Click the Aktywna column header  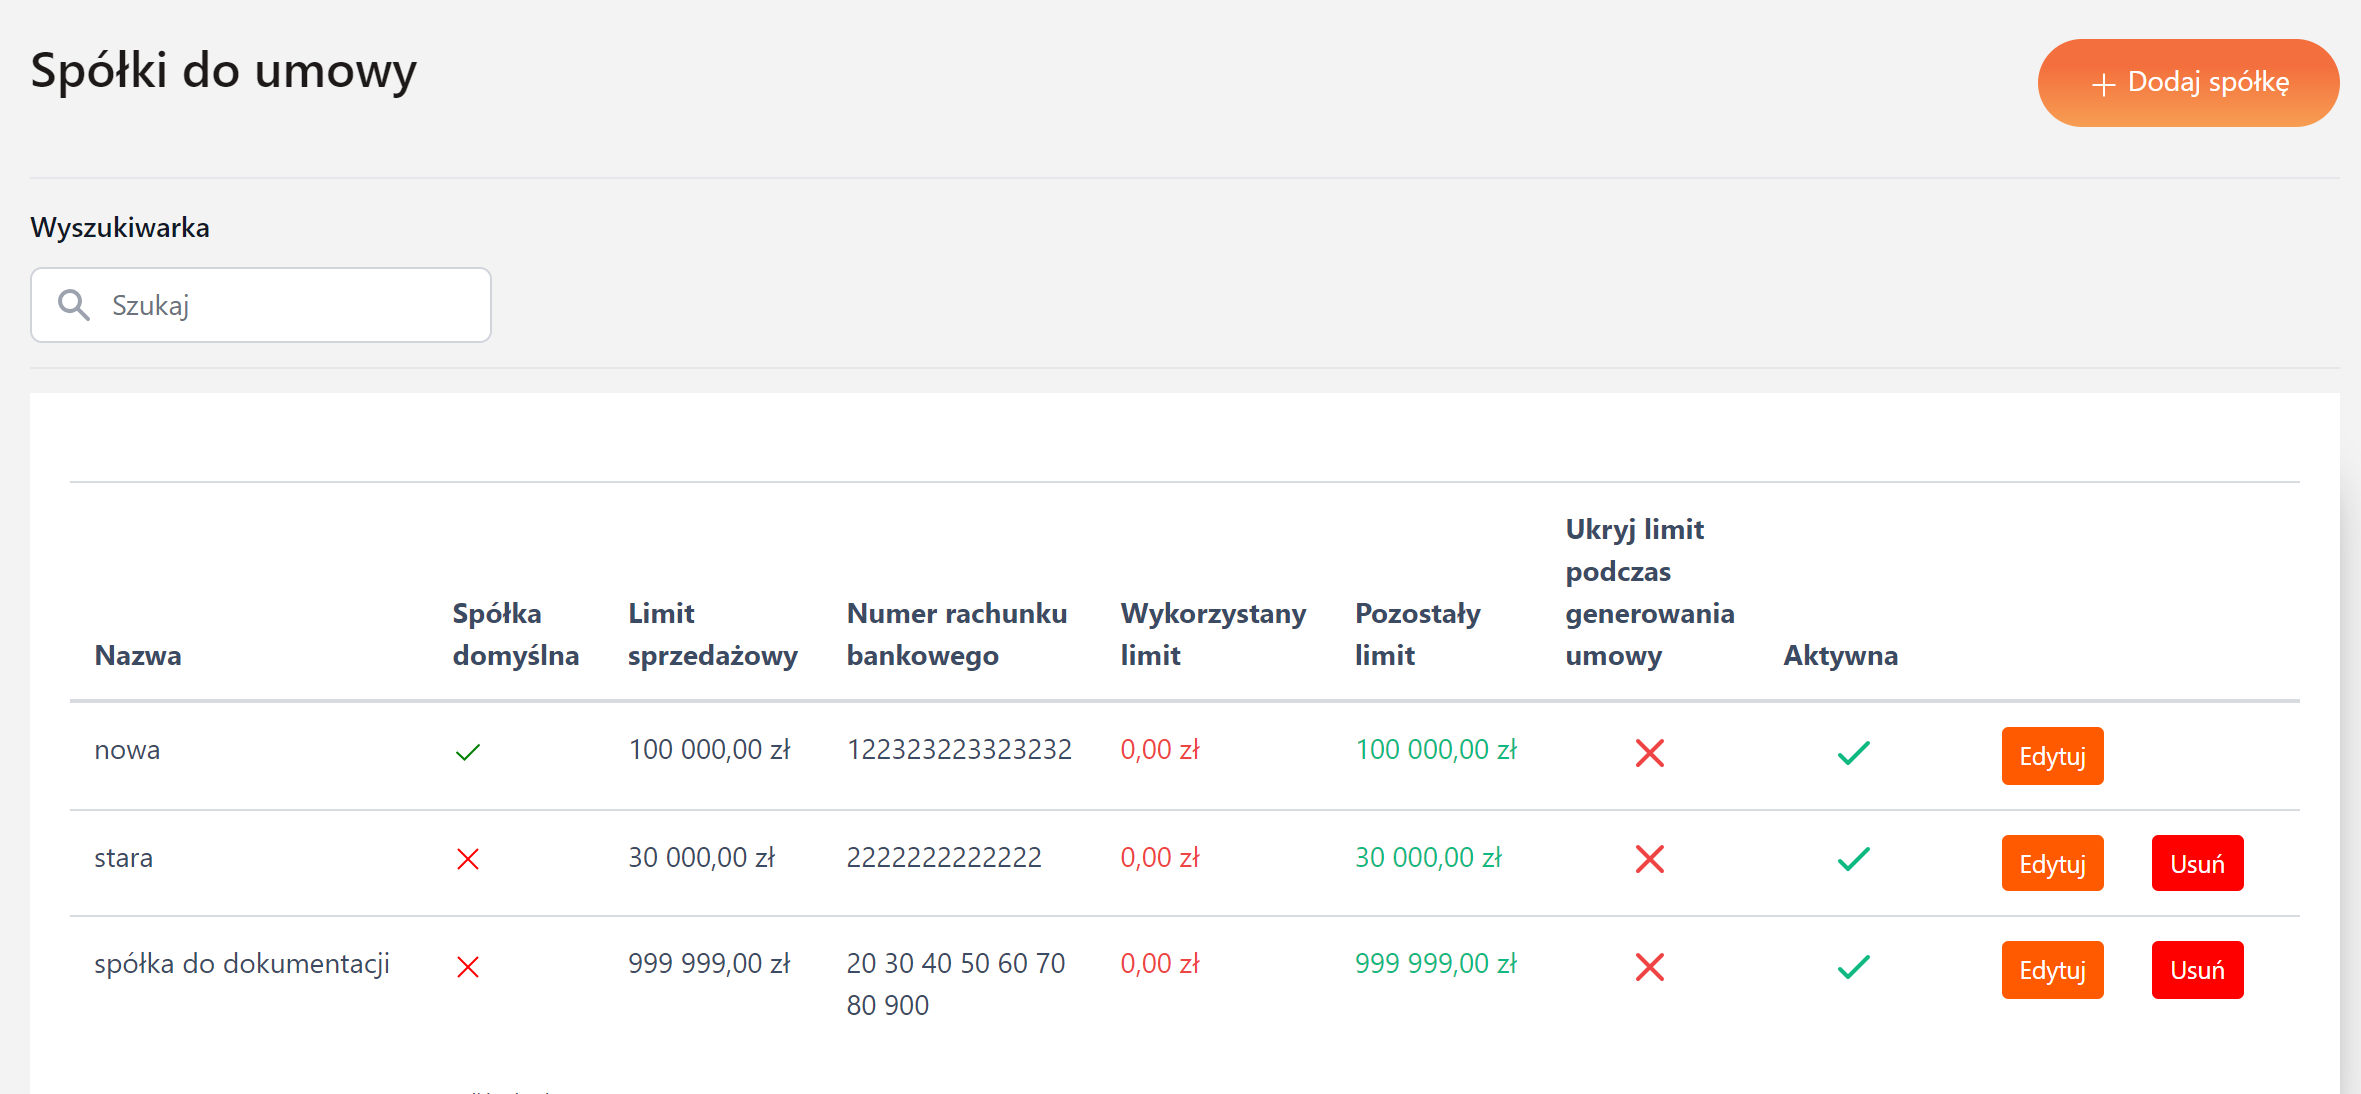1840,656
